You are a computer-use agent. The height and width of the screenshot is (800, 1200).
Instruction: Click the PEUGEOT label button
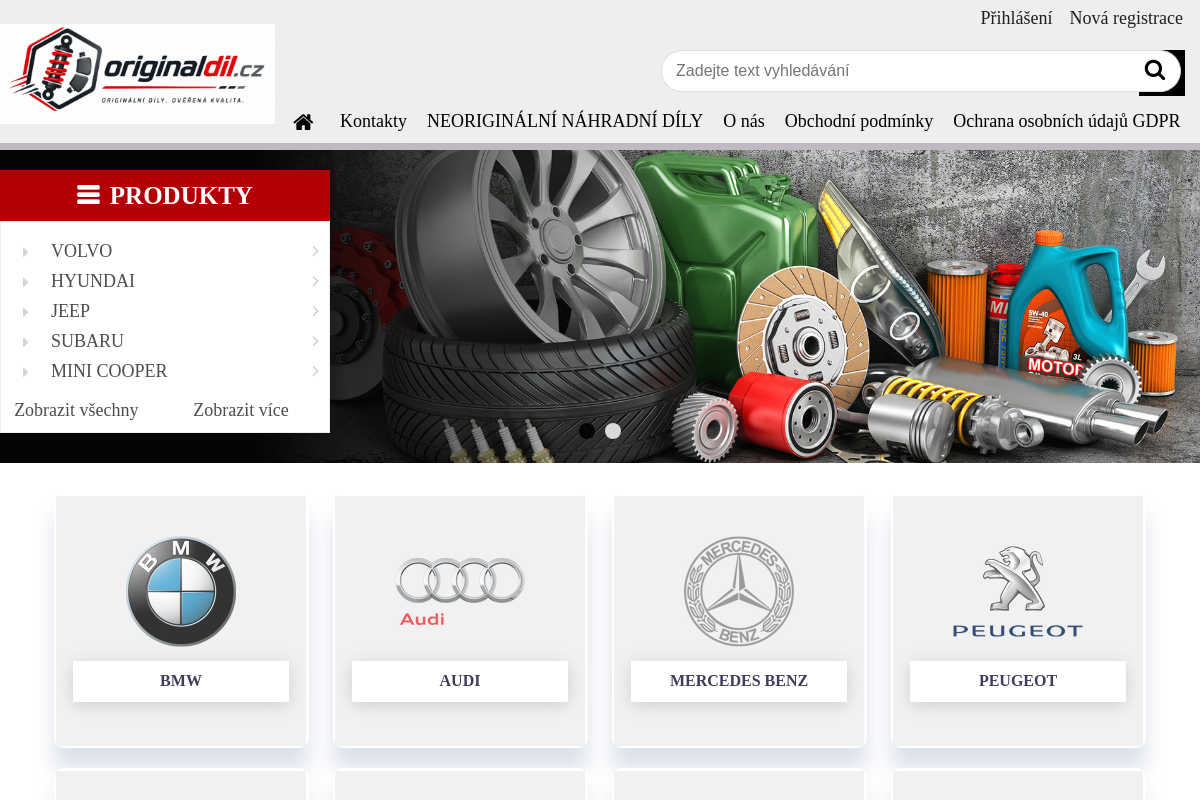(1018, 681)
